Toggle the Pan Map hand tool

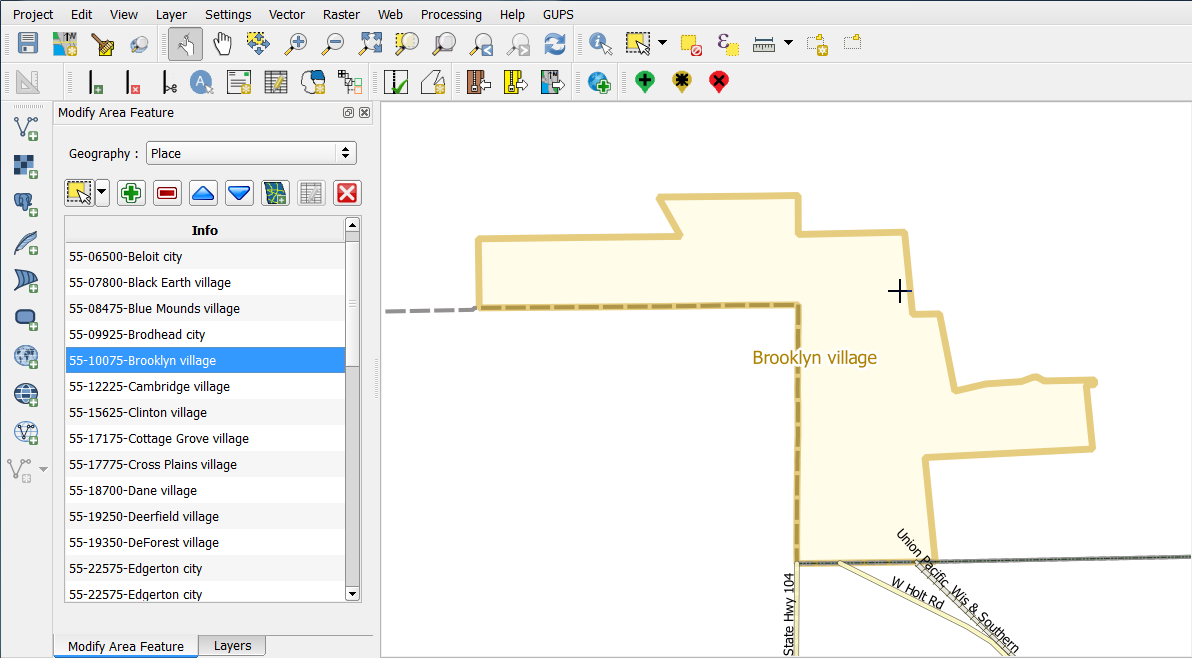click(222, 44)
